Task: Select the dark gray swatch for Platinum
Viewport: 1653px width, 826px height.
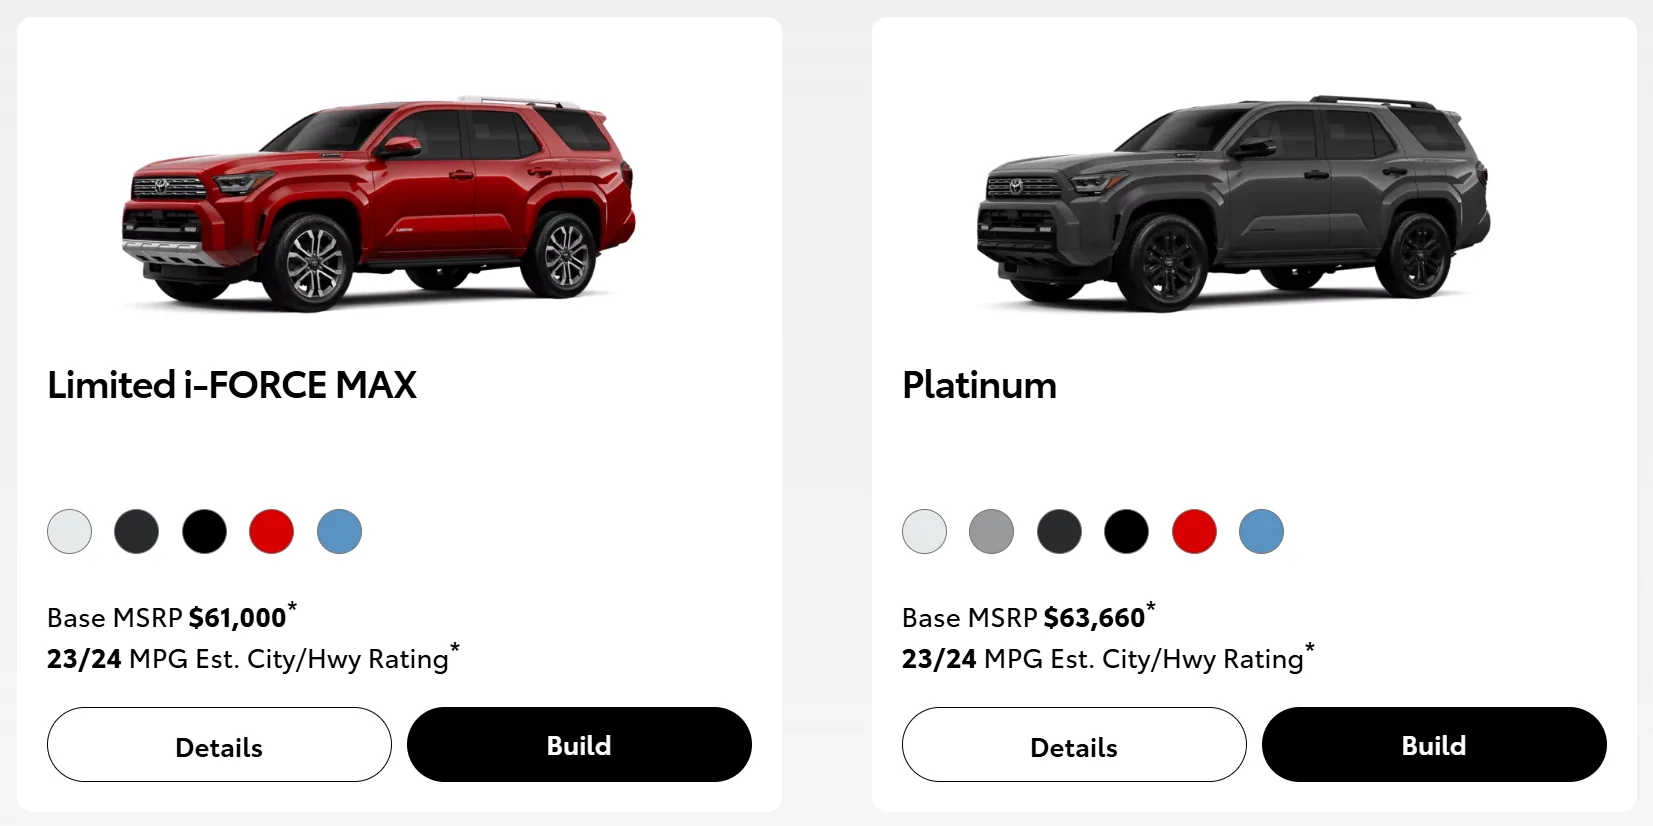Action: pos(1059,531)
